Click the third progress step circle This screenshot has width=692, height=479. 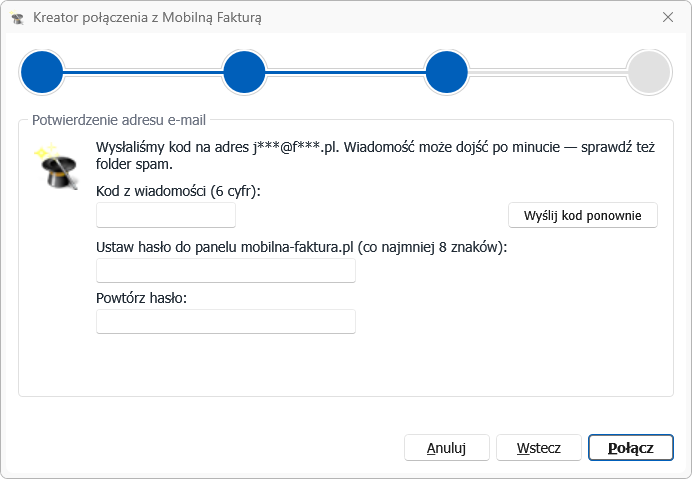pyautogui.click(x=447, y=72)
